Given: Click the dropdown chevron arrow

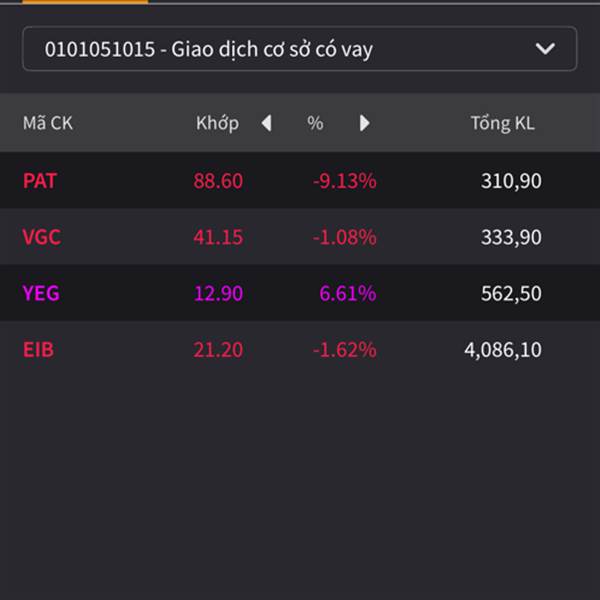Looking at the screenshot, I should pos(545,49).
